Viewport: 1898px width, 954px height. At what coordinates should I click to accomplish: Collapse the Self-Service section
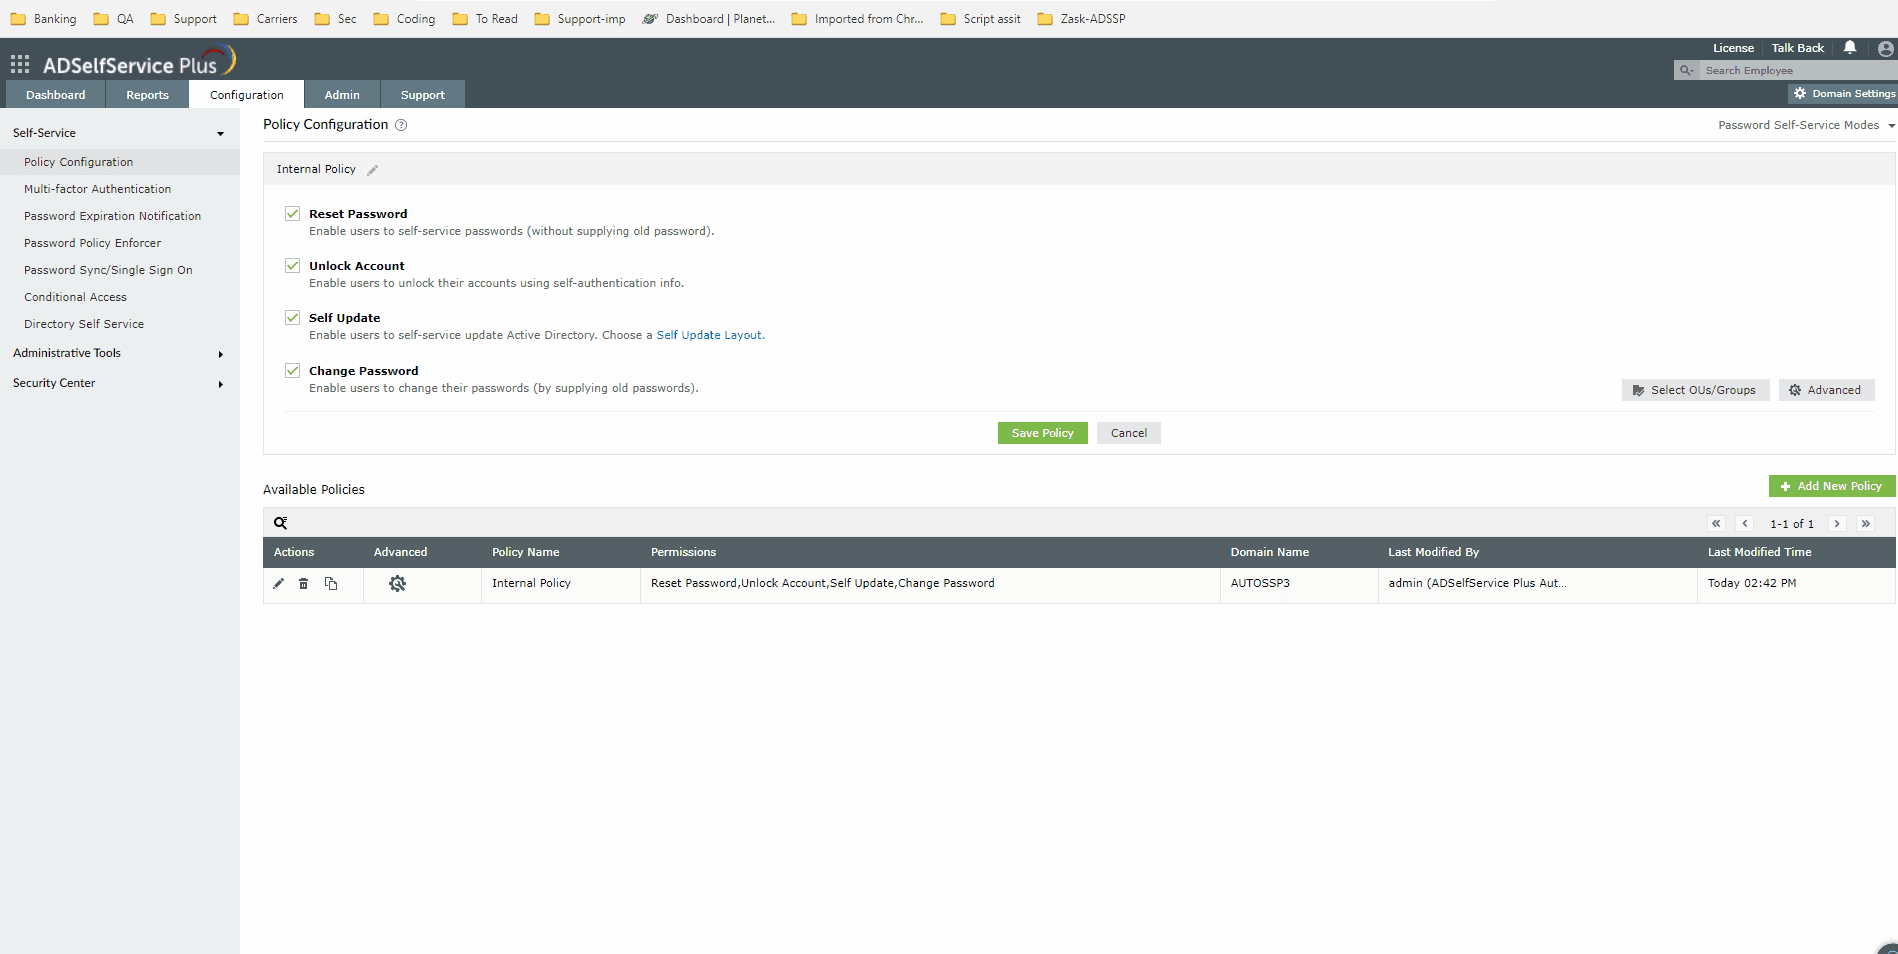pyautogui.click(x=220, y=132)
